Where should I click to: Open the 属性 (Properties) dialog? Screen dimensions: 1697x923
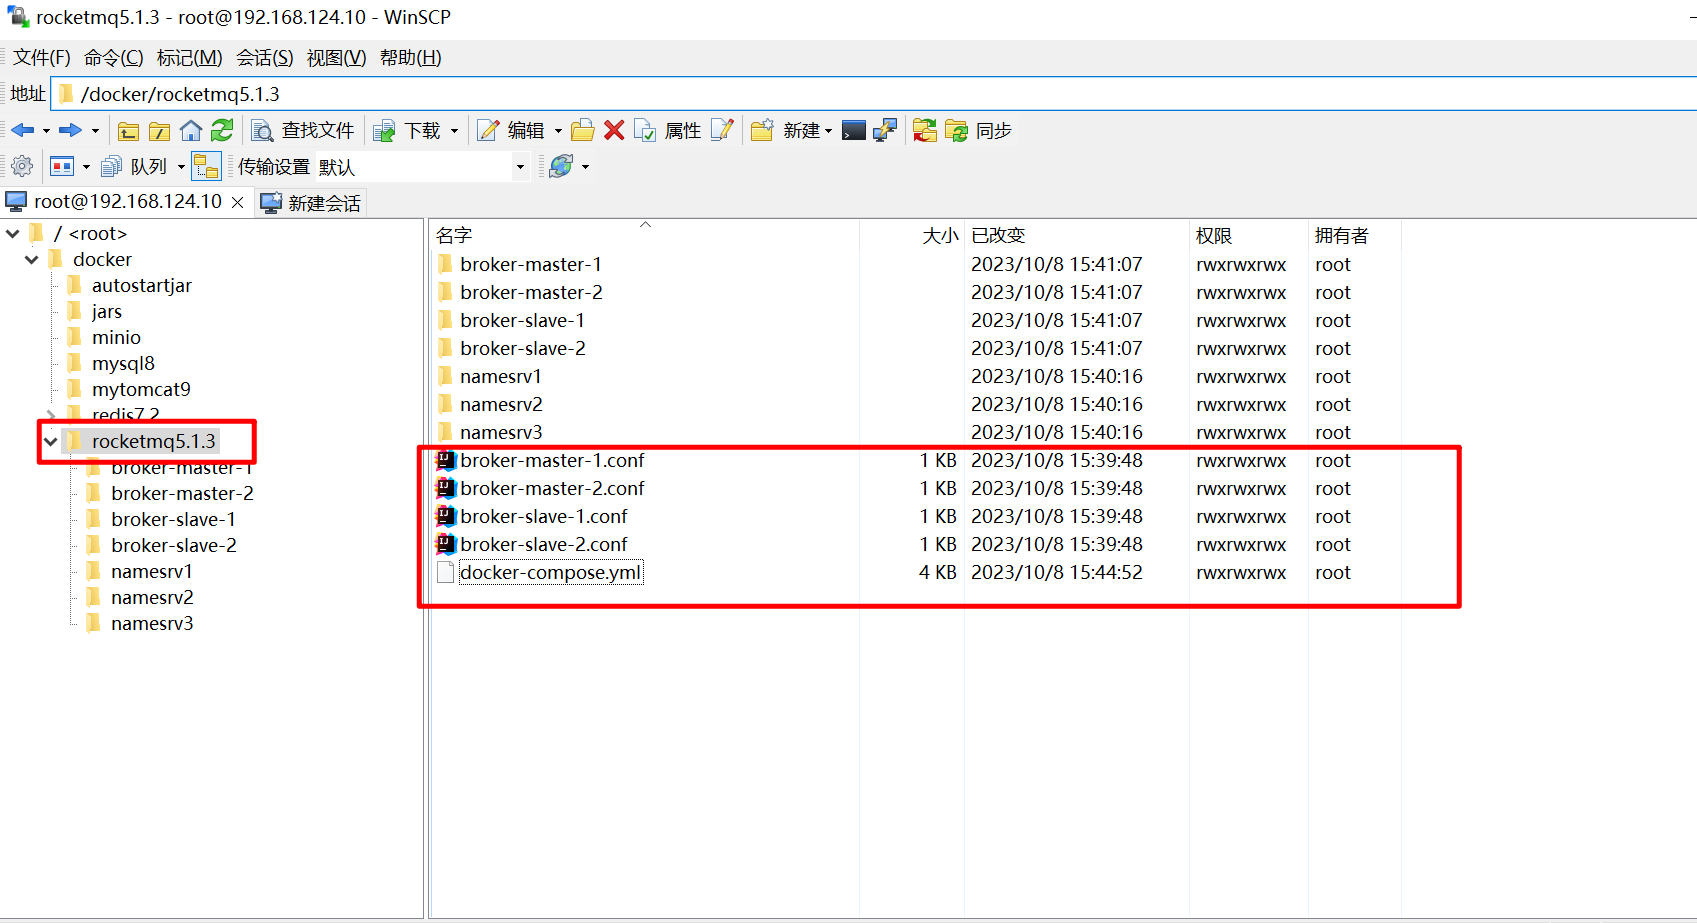coord(681,130)
